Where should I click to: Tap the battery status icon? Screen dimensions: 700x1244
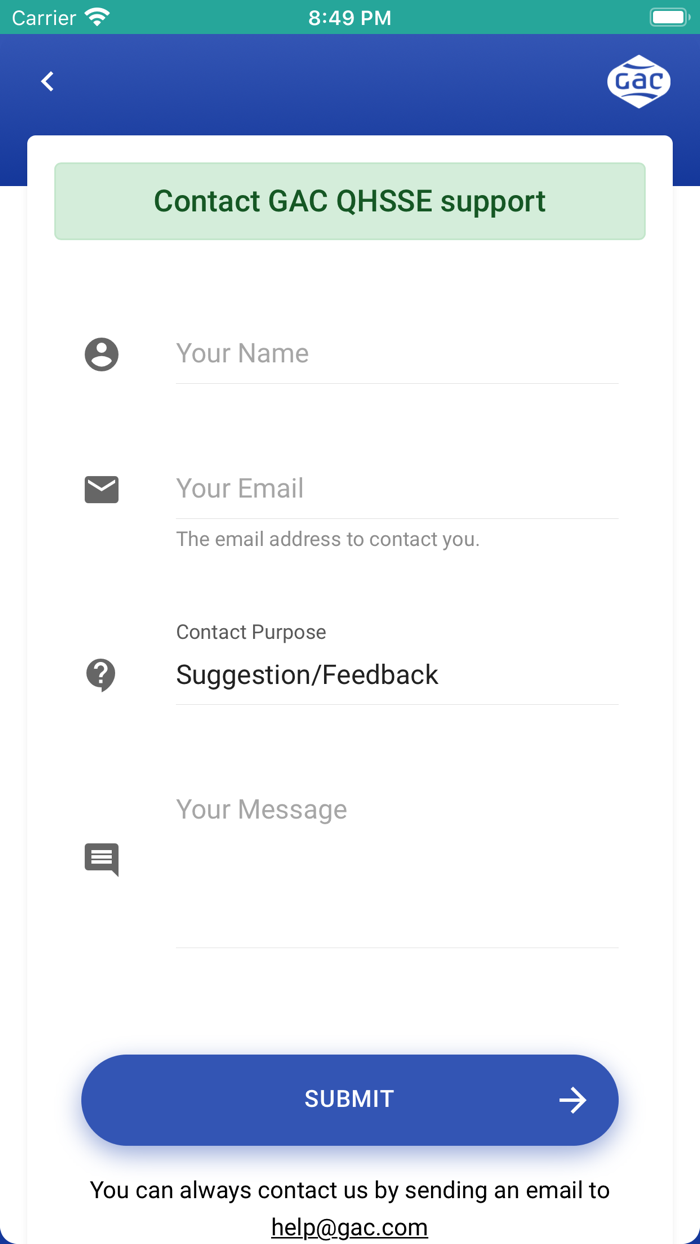(x=667, y=17)
